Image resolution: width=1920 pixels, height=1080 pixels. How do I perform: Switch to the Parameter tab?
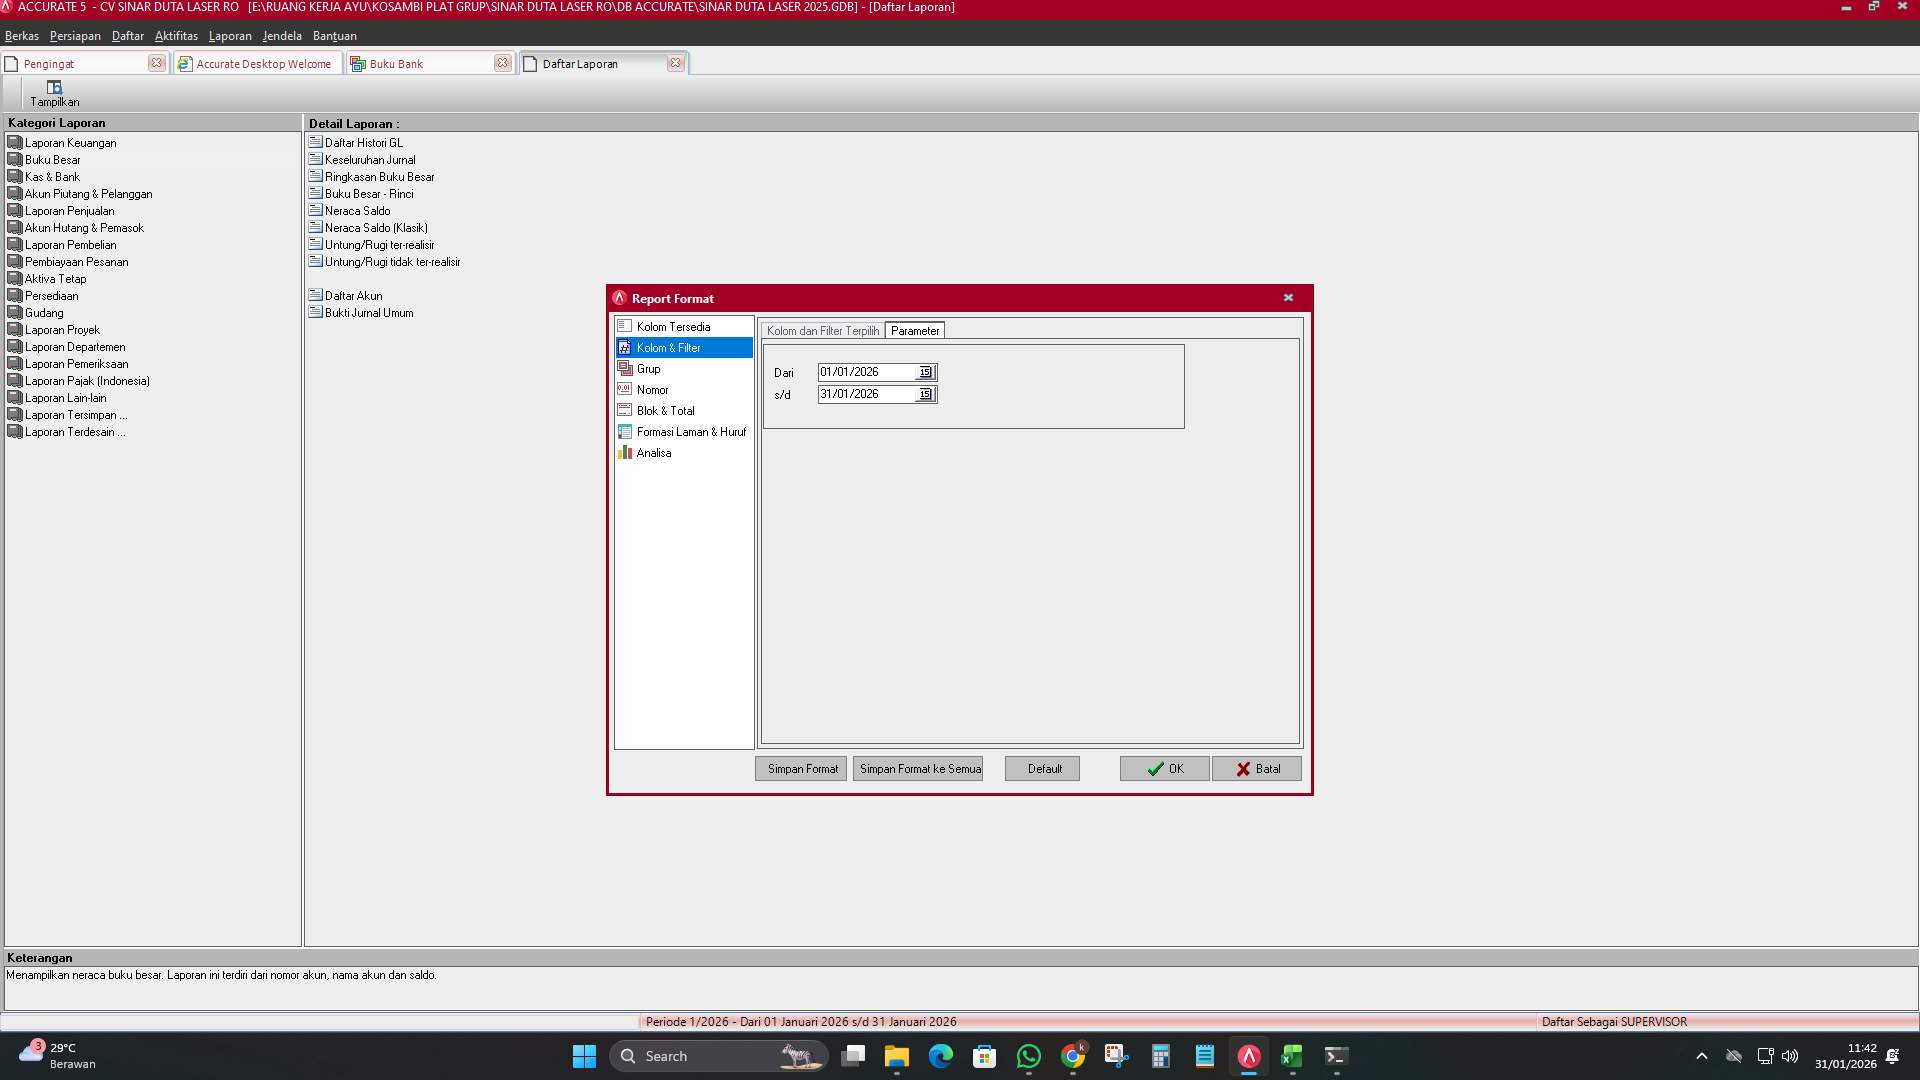pyautogui.click(x=915, y=329)
